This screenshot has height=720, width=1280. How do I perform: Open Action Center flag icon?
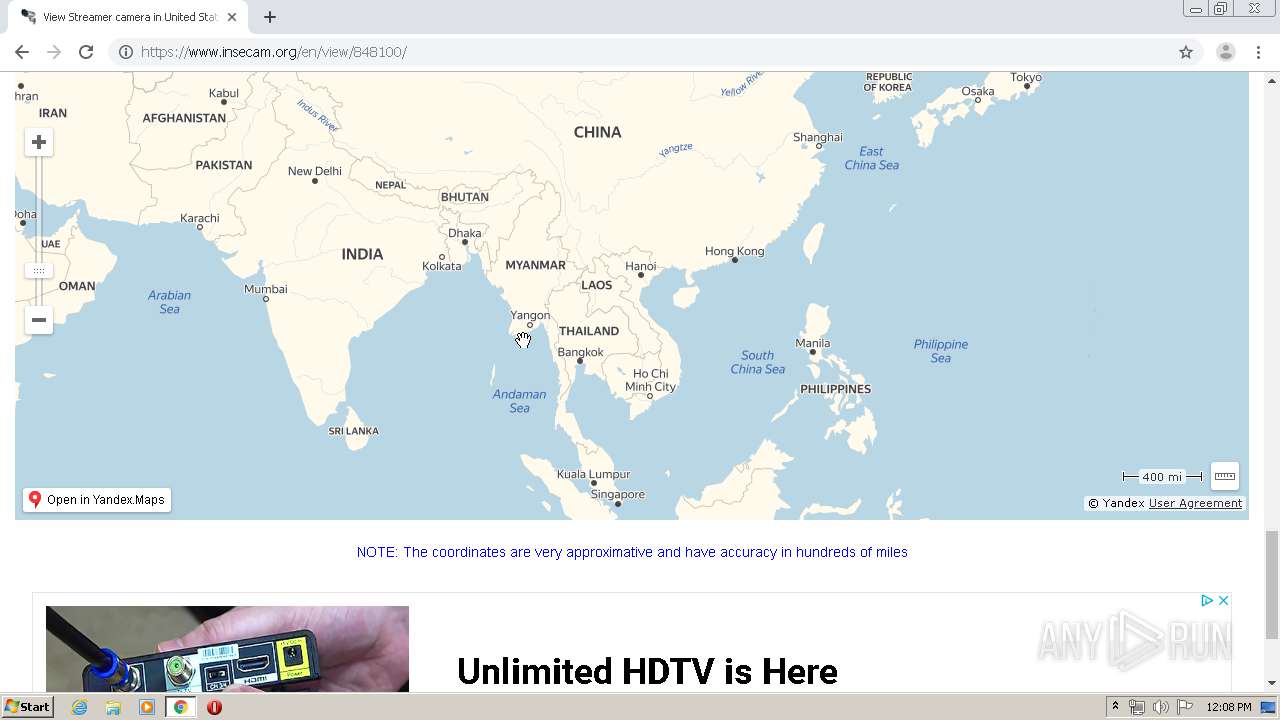pyautogui.click(x=1185, y=707)
